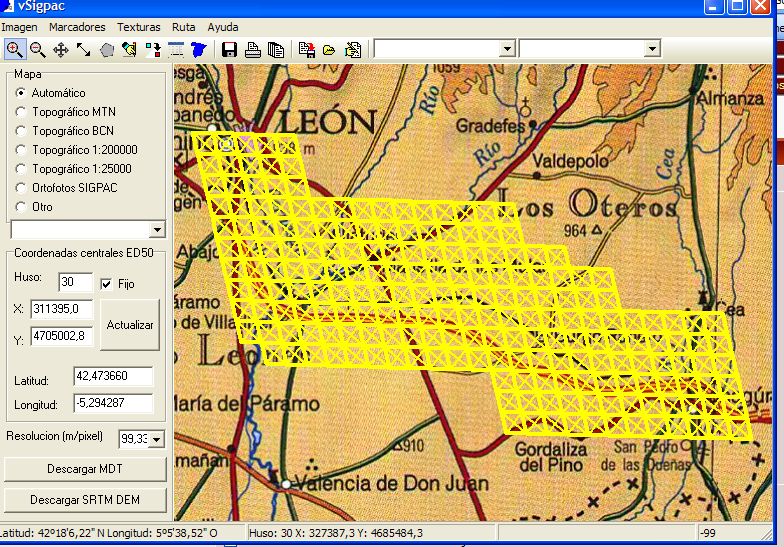Pick the diagonal measure distance tool
This screenshot has width=784, height=547.
tap(83, 49)
